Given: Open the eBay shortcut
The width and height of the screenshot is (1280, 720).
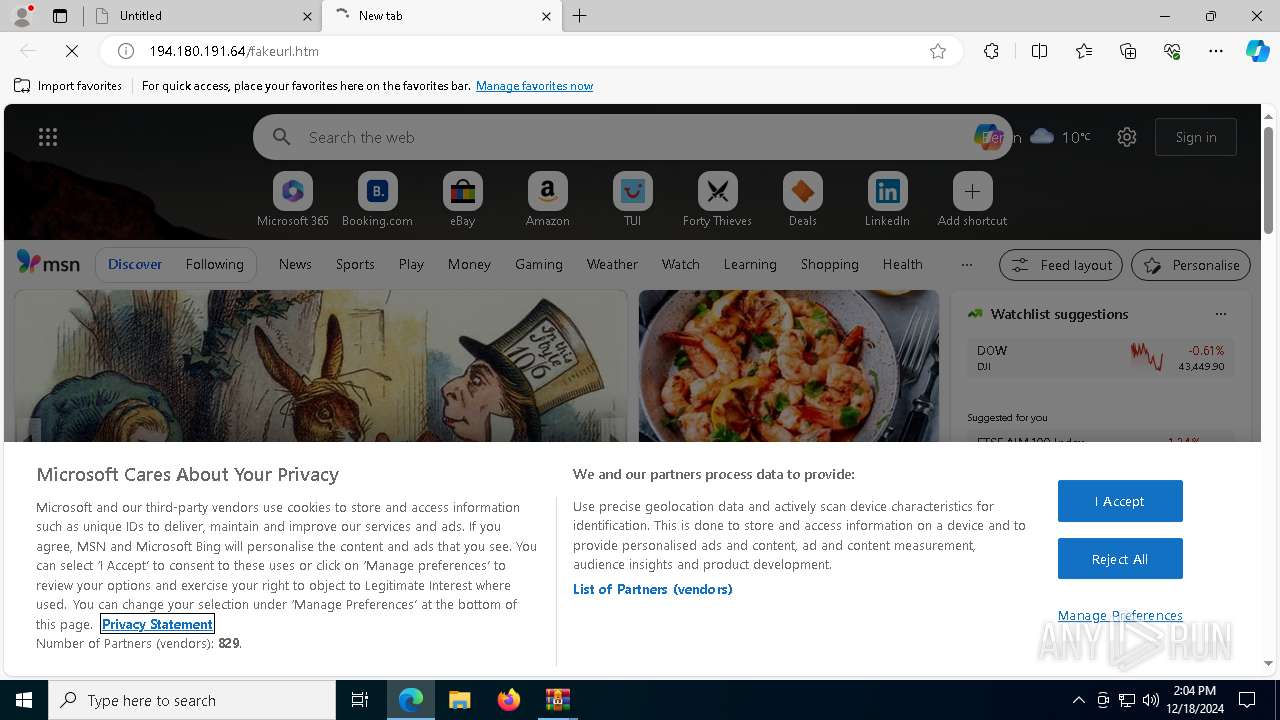Looking at the screenshot, I should coord(463,199).
